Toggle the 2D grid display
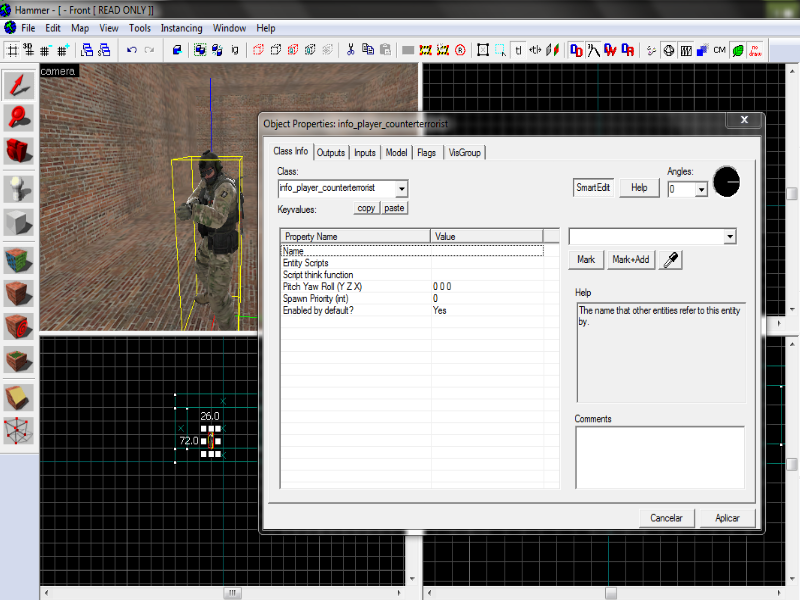Viewport: 800px width, 600px height. [x=12, y=49]
